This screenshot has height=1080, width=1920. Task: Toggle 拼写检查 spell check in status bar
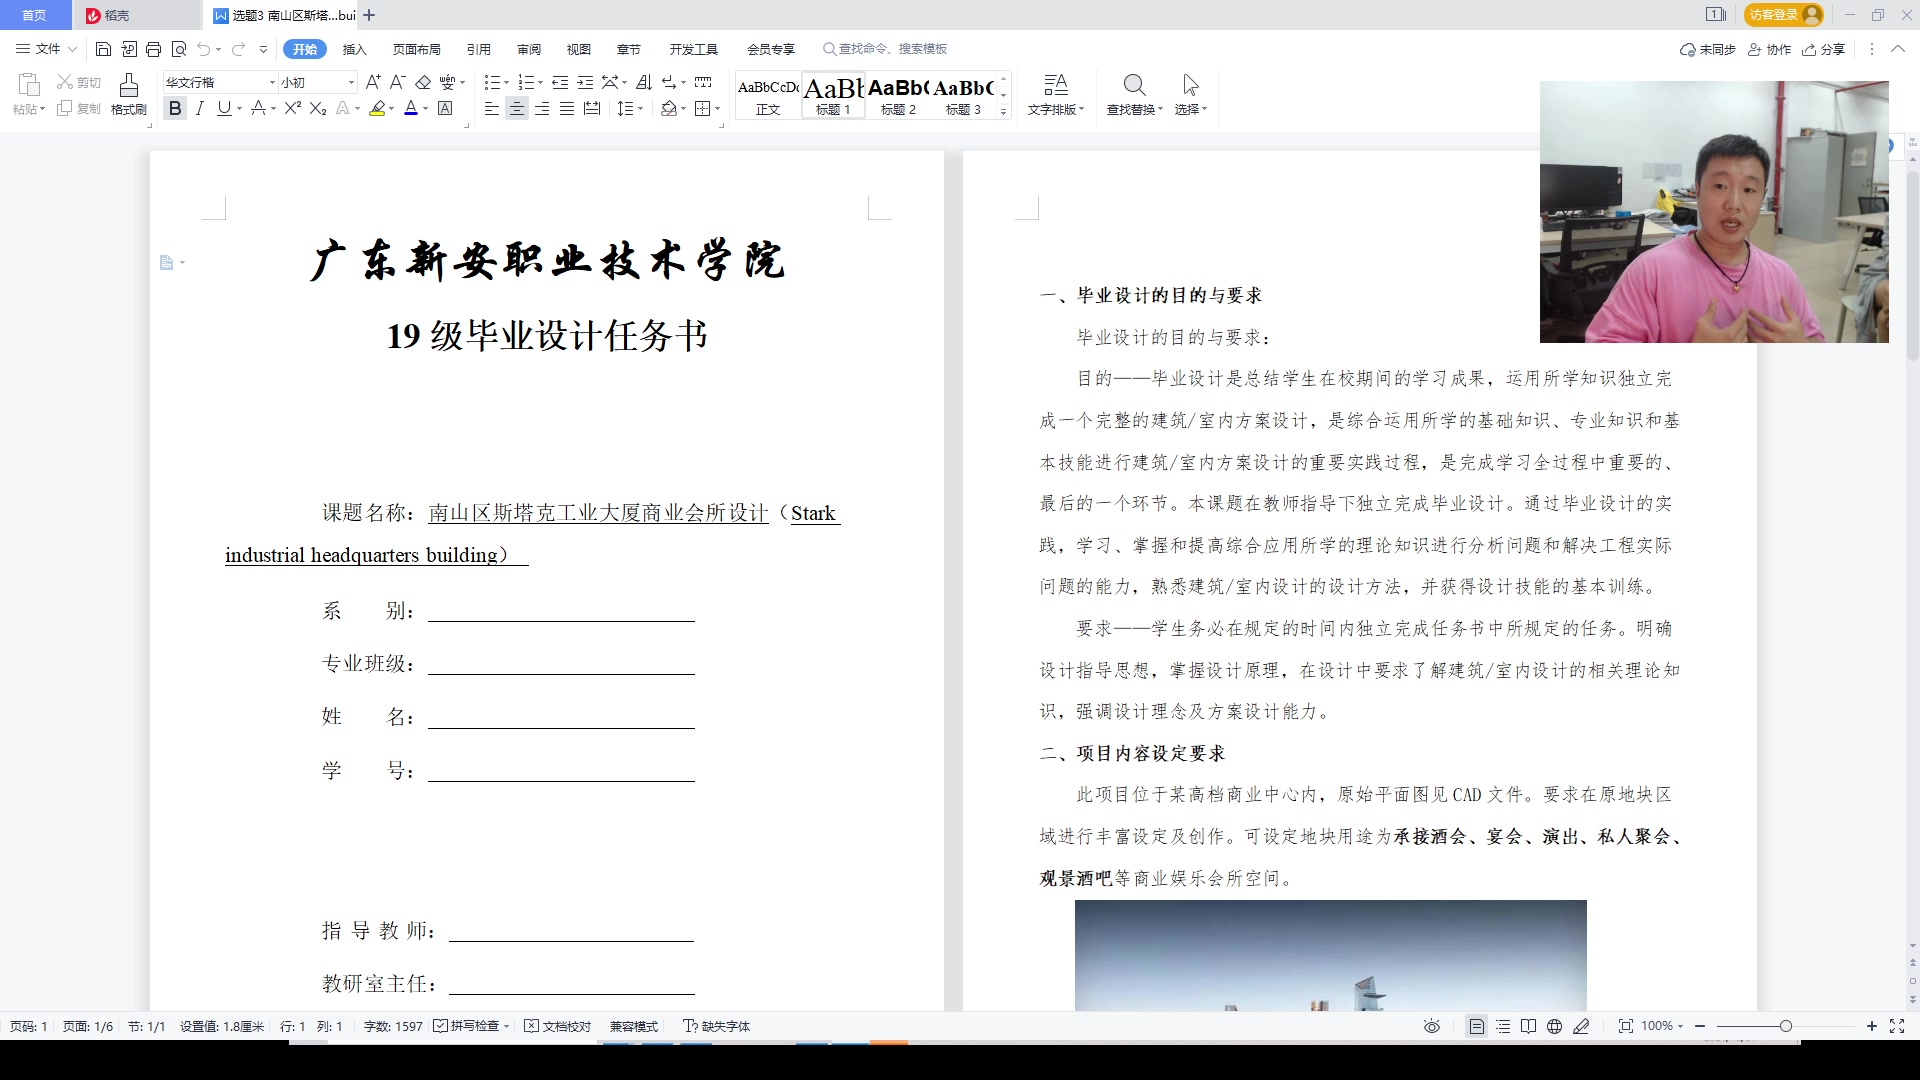(x=470, y=1026)
